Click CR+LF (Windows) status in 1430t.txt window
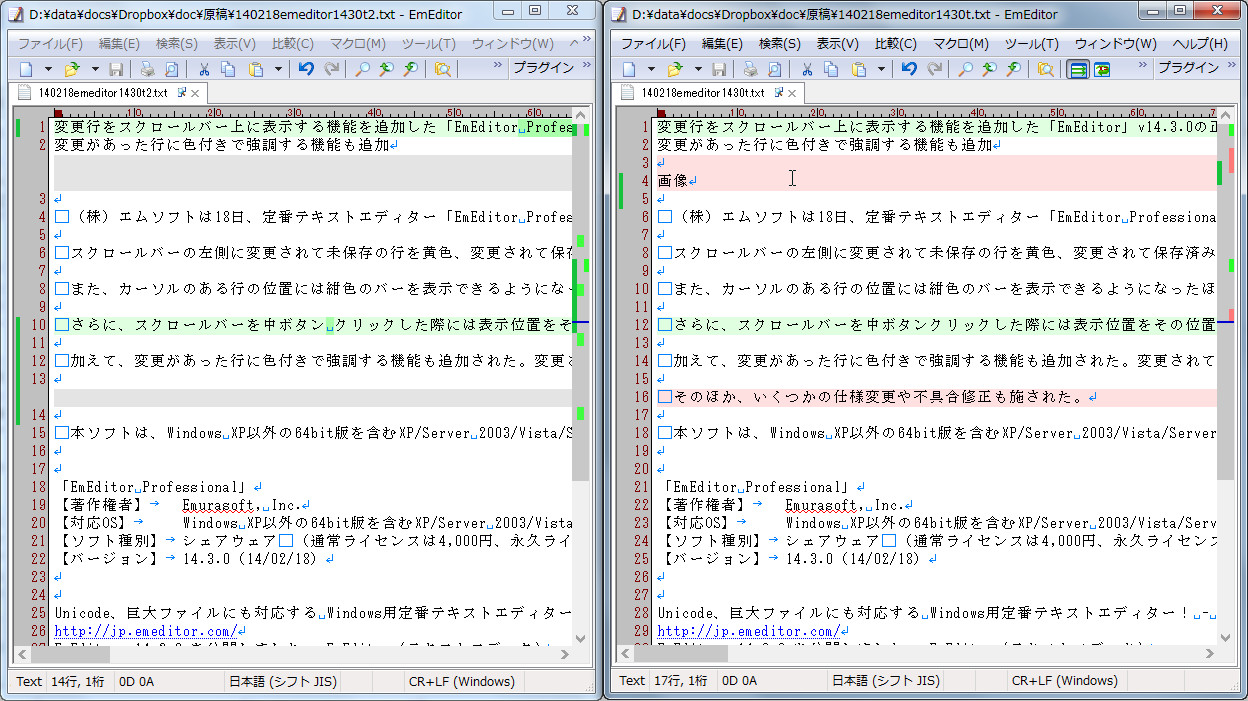The image size is (1248, 701). 1064,681
